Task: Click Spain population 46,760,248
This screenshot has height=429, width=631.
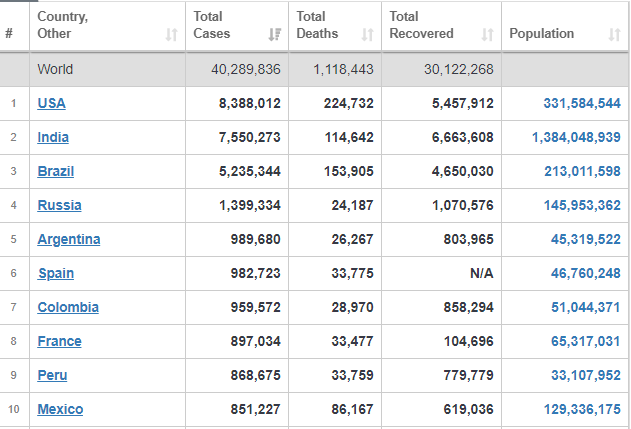Action: coord(586,273)
